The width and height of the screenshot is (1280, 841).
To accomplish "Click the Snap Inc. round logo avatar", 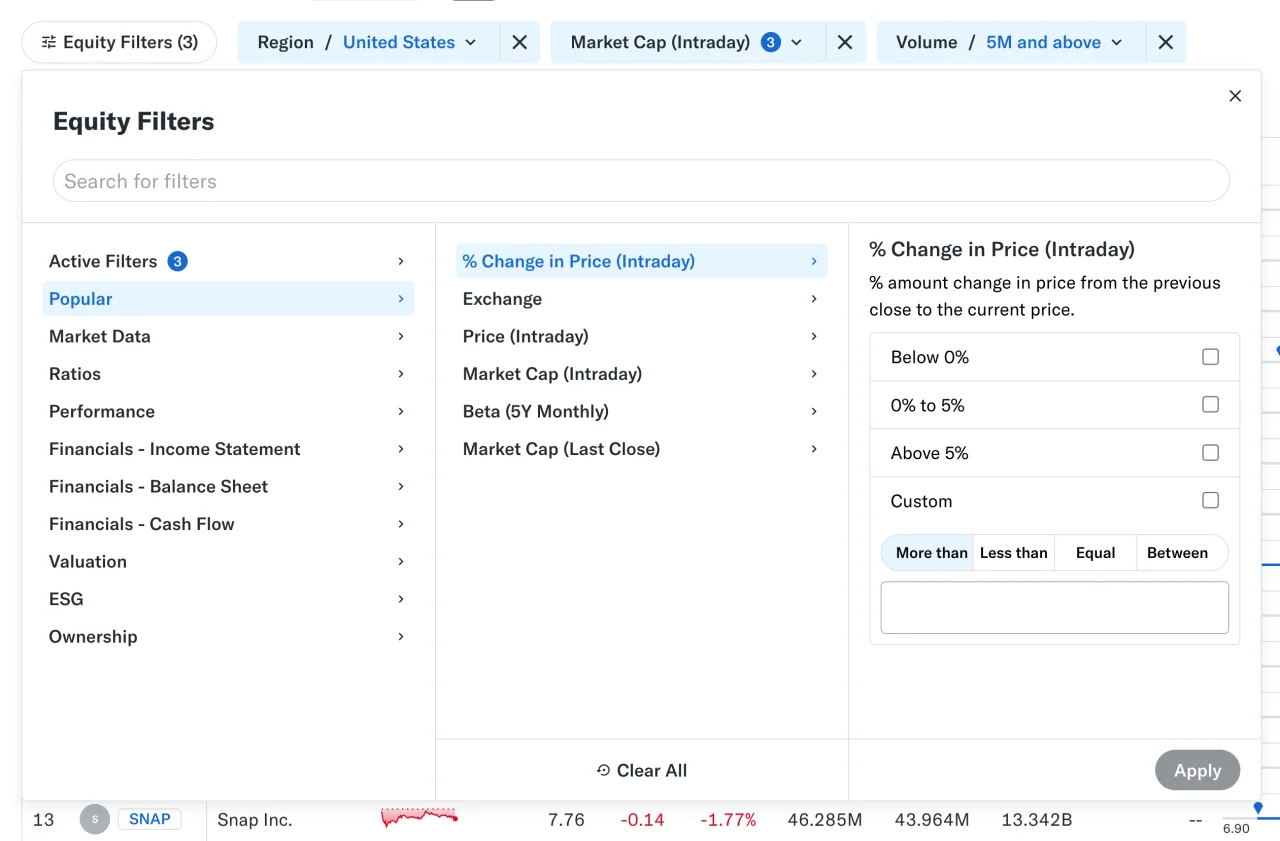I will [95, 819].
